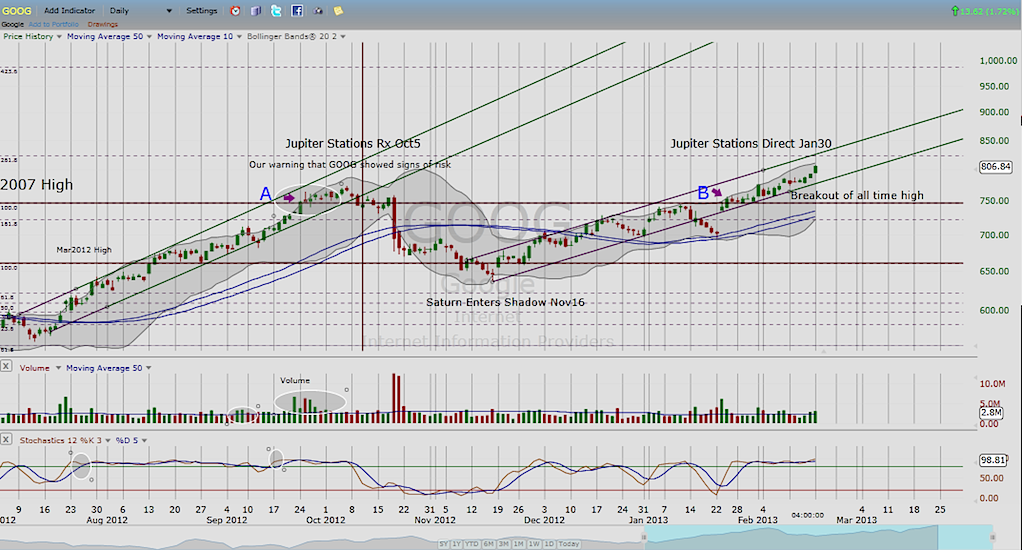Close the Volume pane with X
1022x550 pixels.
click(x=6, y=366)
